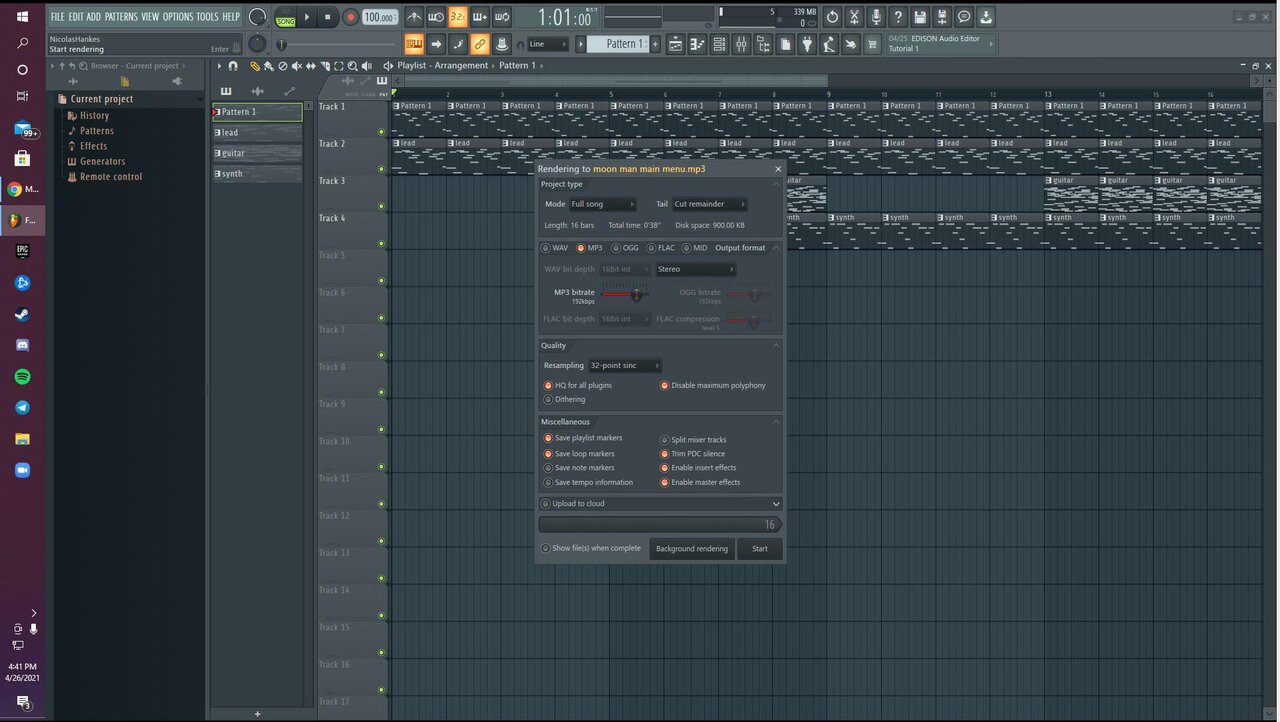Toggle Trim PDC silence
This screenshot has width=1280, height=722.
pos(692,454)
